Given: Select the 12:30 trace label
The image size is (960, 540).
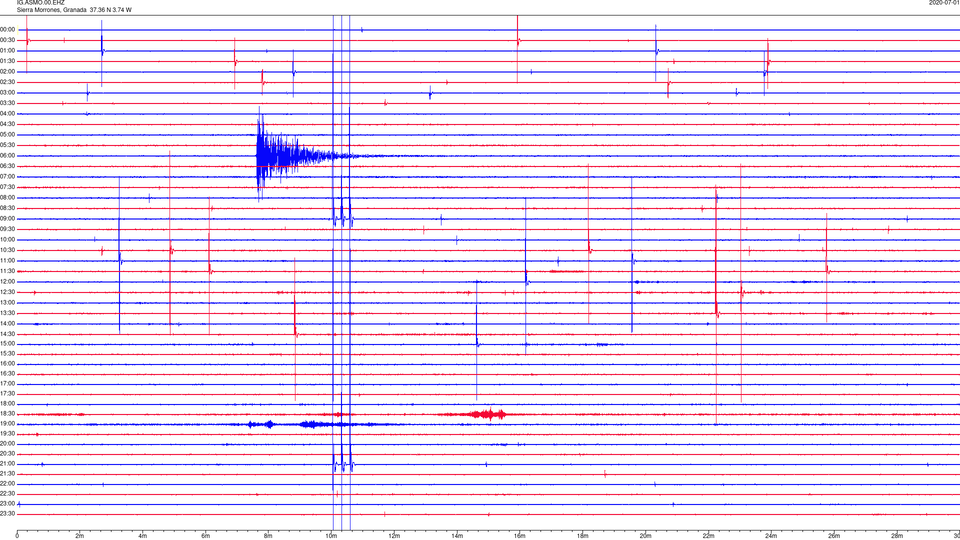Looking at the screenshot, I should (8, 292).
